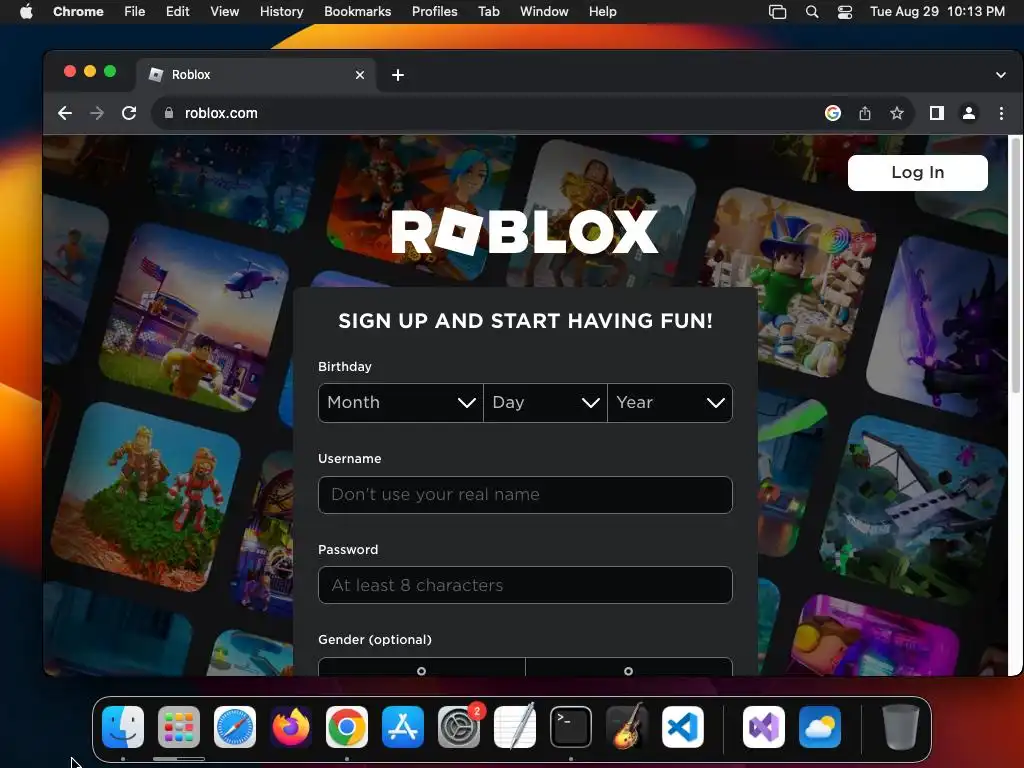Open the Weather app from the dock
The width and height of the screenshot is (1024, 768).
(x=820, y=727)
